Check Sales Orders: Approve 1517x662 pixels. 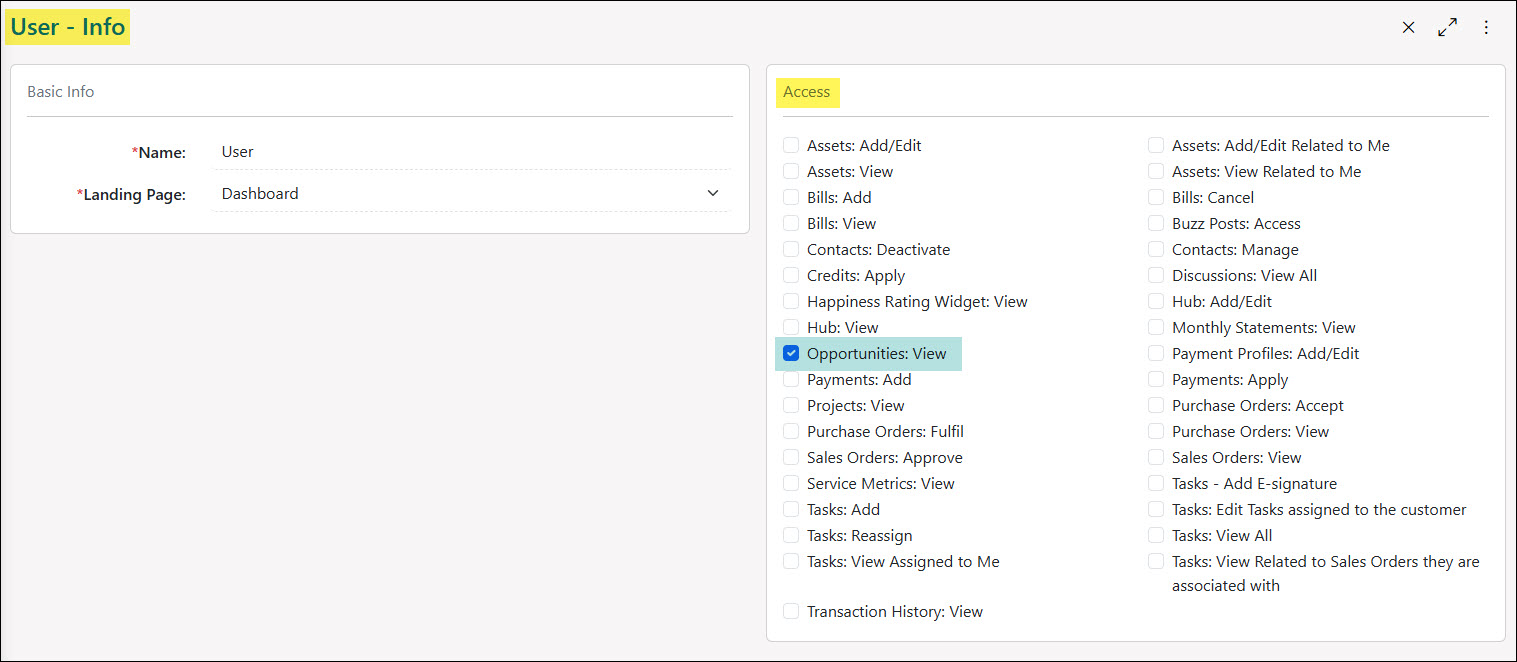tap(791, 457)
